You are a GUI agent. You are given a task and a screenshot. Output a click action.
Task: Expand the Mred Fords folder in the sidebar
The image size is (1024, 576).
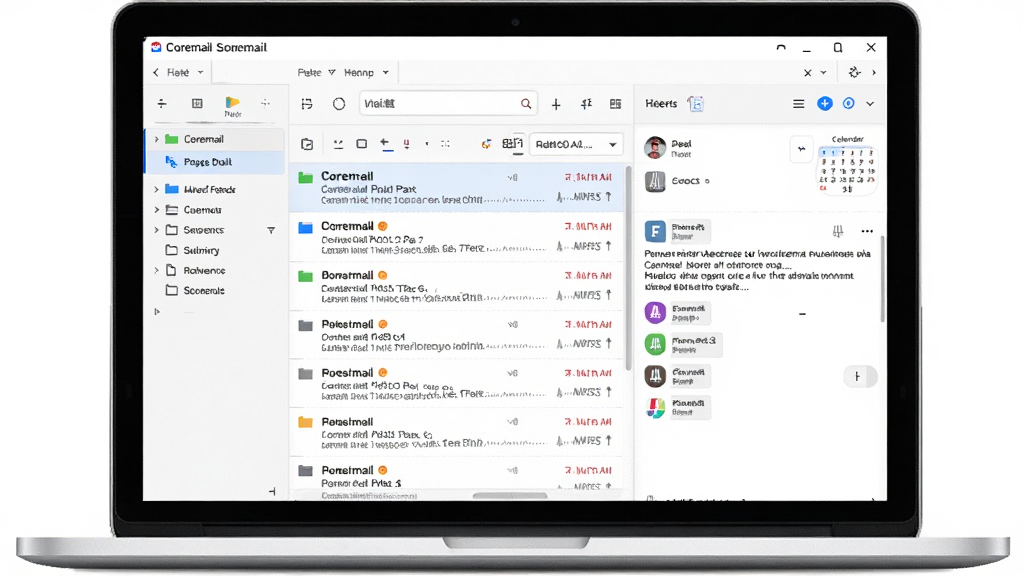point(157,189)
